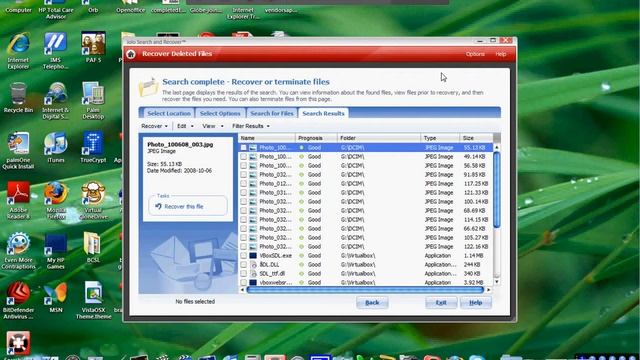Image resolution: width=640 pixels, height=360 pixels.
Task: Check the vboxwebsr... row checkbox
Action: 244,282
